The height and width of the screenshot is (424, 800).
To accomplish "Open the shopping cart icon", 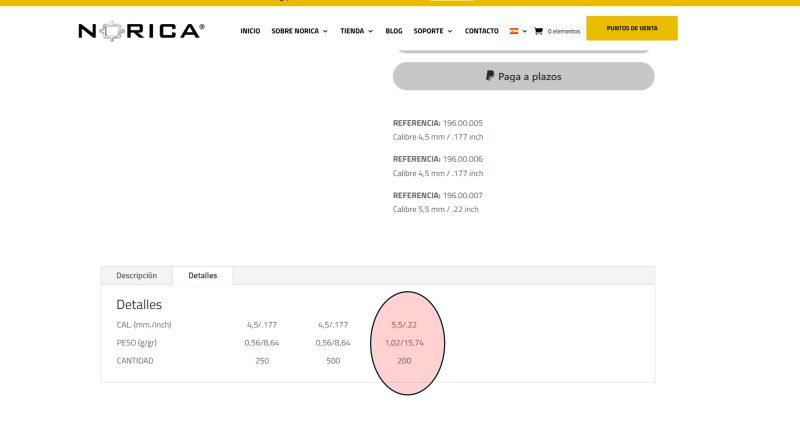I will click(538, 31).
